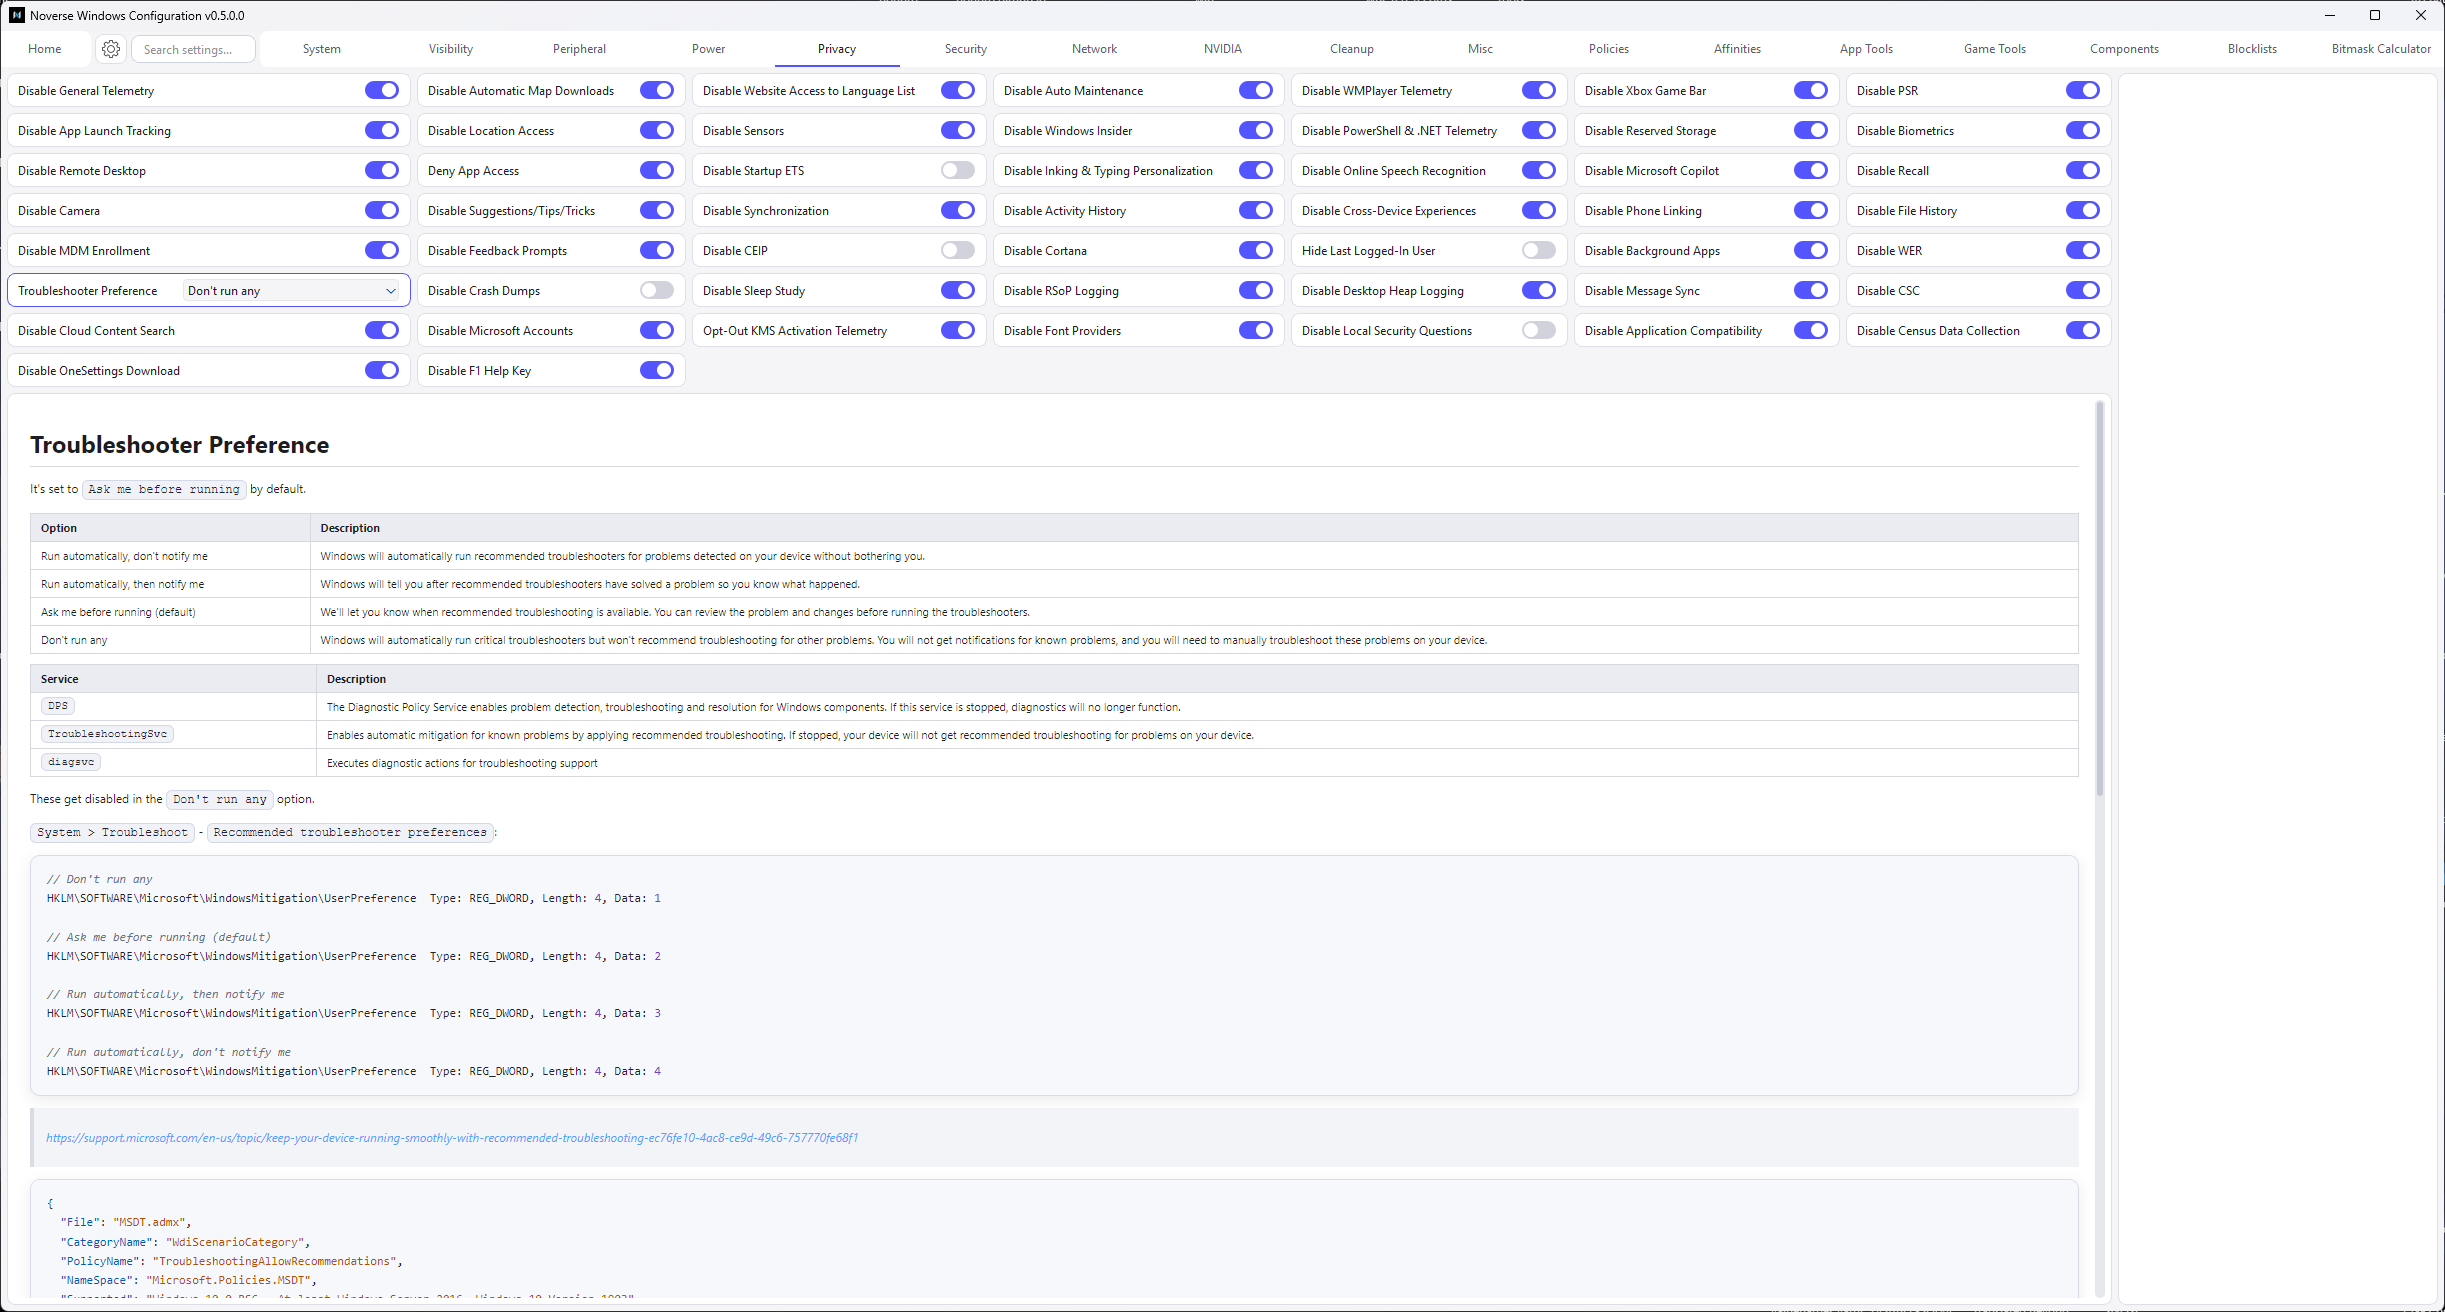This screenshot has height=1312, width=2445.
Task: Open the Microsoft support troubleshooting link
Action: (451, 1138)
